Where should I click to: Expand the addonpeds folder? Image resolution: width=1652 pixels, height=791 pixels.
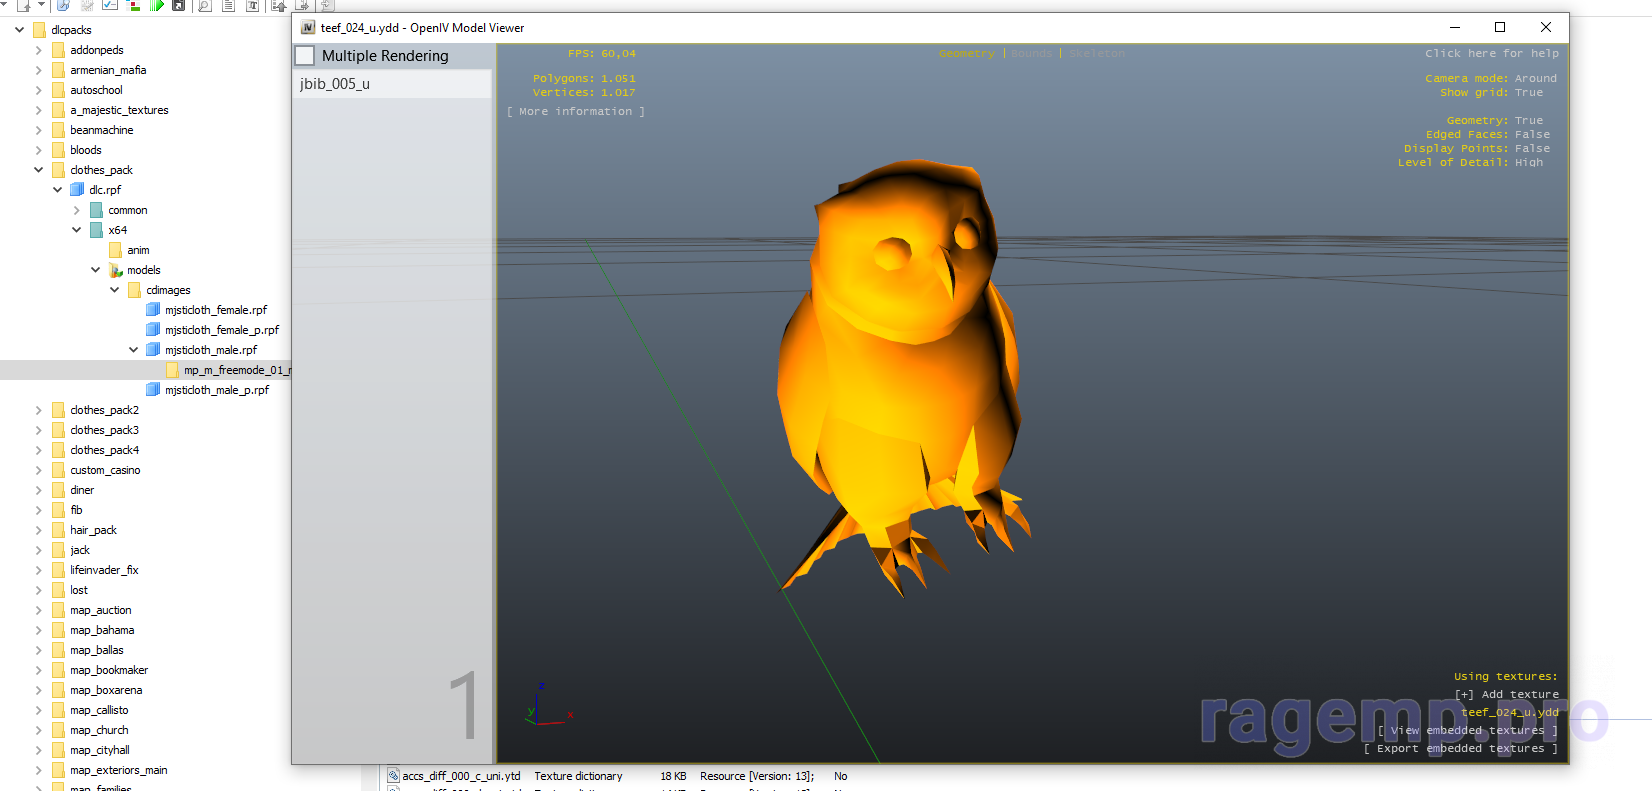pos(38,50)
